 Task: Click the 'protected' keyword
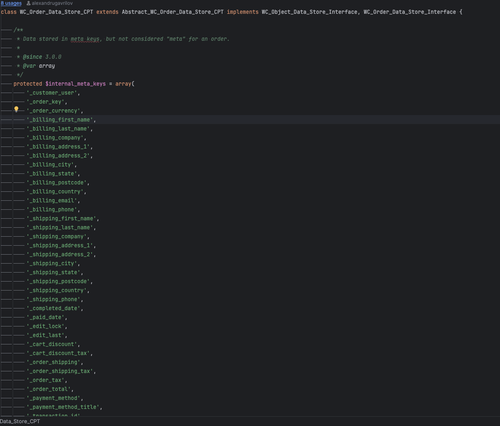[x=28, y=84]
